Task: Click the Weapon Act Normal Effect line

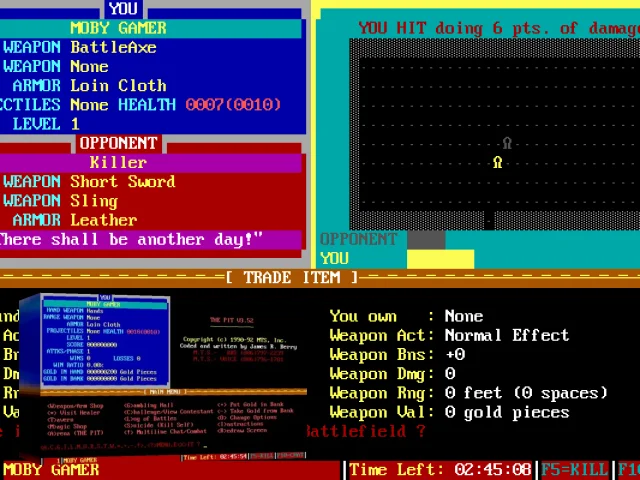Action: [x=449, y=336]
